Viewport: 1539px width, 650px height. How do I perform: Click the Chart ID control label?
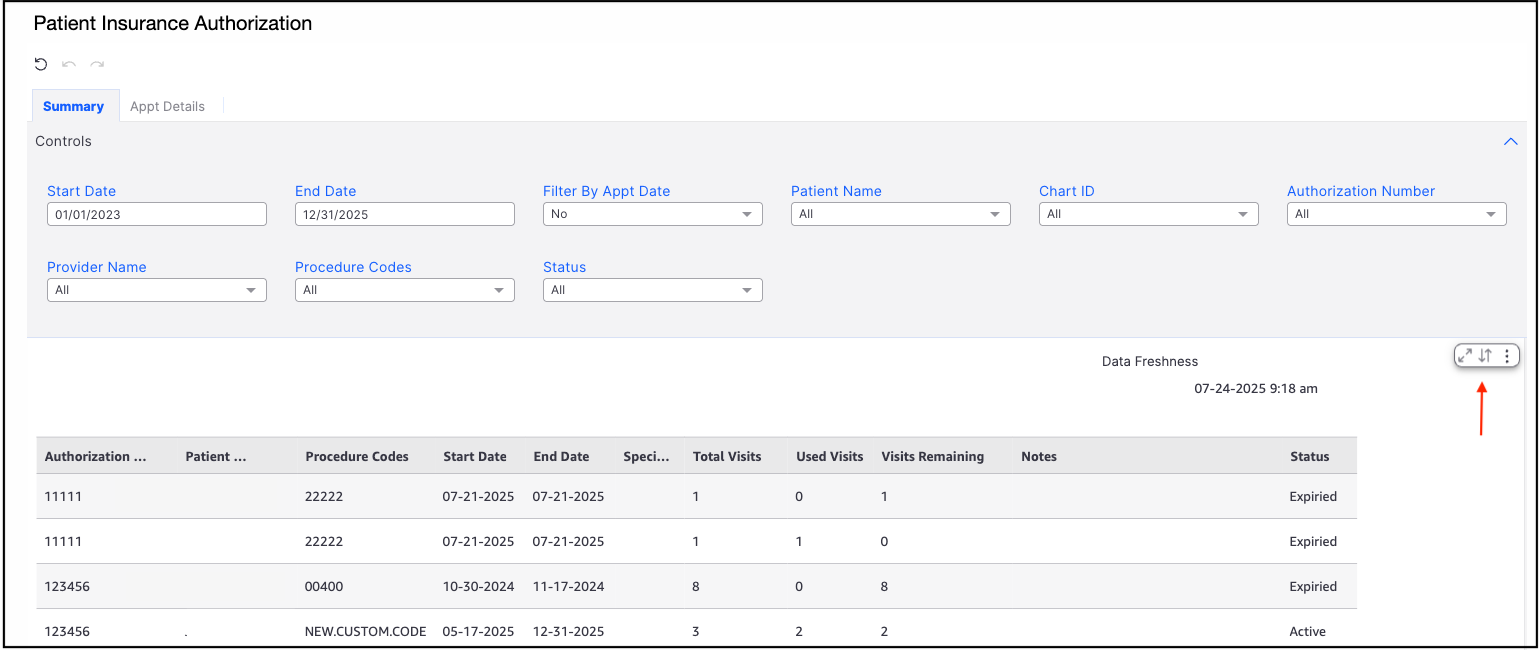pos(1066,191)
